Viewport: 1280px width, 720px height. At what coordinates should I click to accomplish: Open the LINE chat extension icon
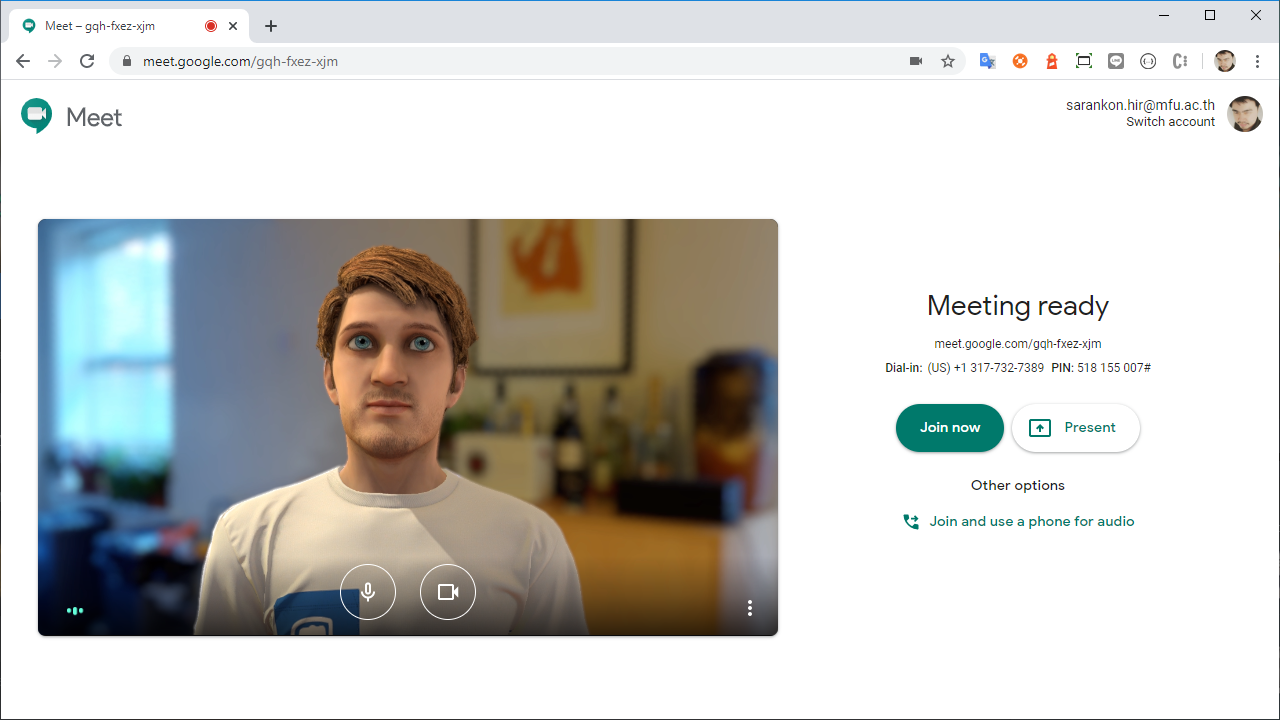point(1116,61)
